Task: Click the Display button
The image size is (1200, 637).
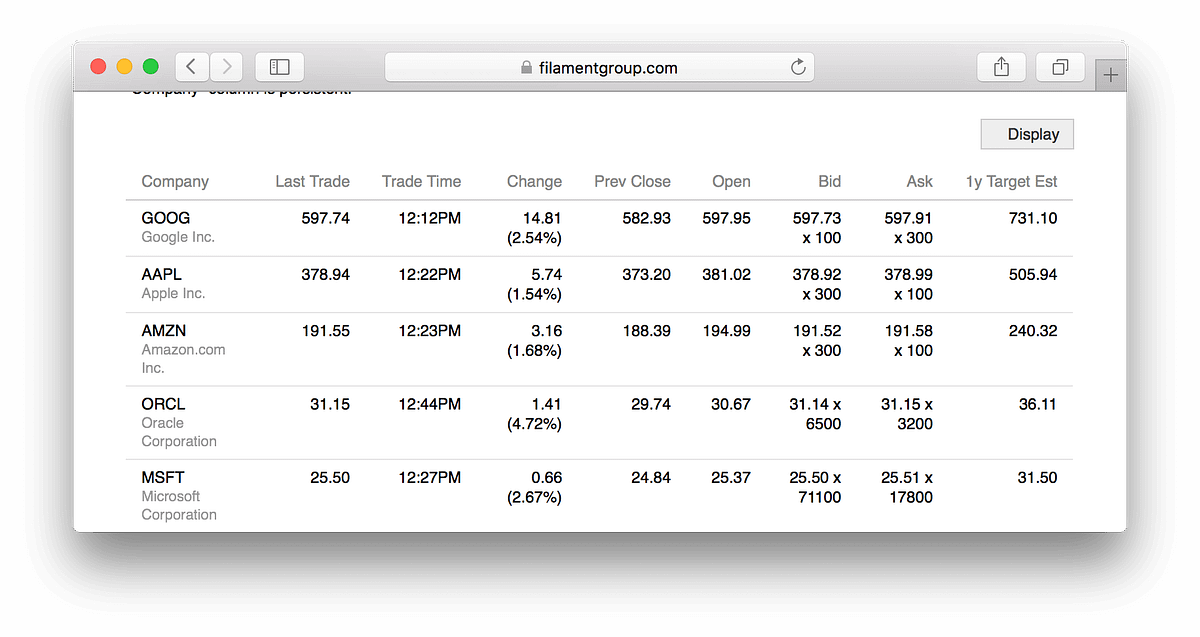Action: point(1027,134)
